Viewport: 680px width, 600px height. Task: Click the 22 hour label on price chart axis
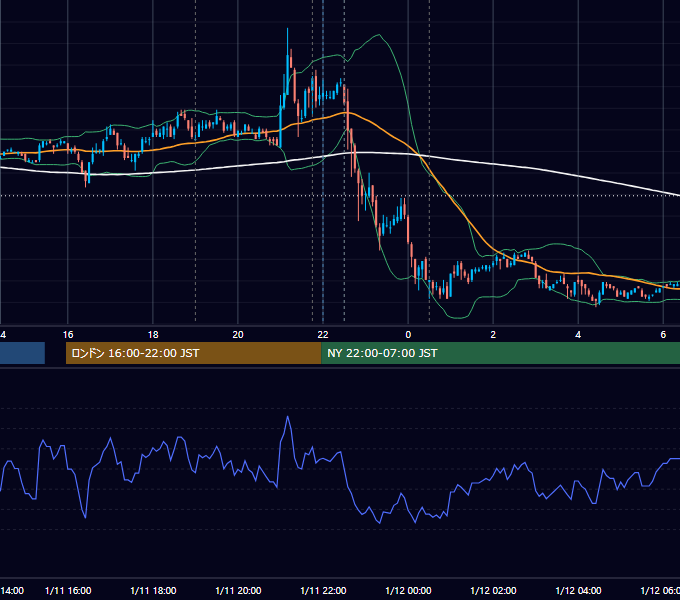tap(323, 335)
